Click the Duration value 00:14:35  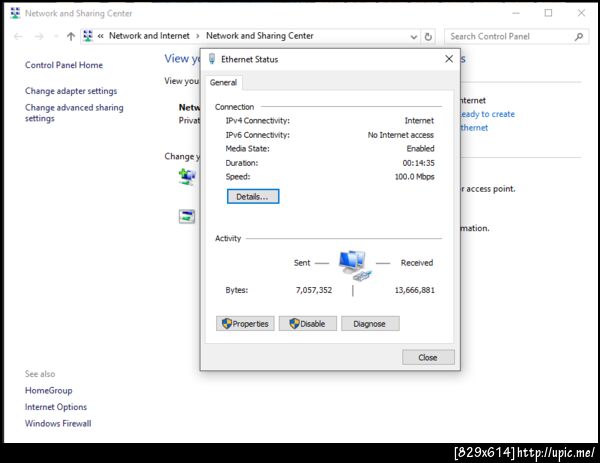coord(419,163)
